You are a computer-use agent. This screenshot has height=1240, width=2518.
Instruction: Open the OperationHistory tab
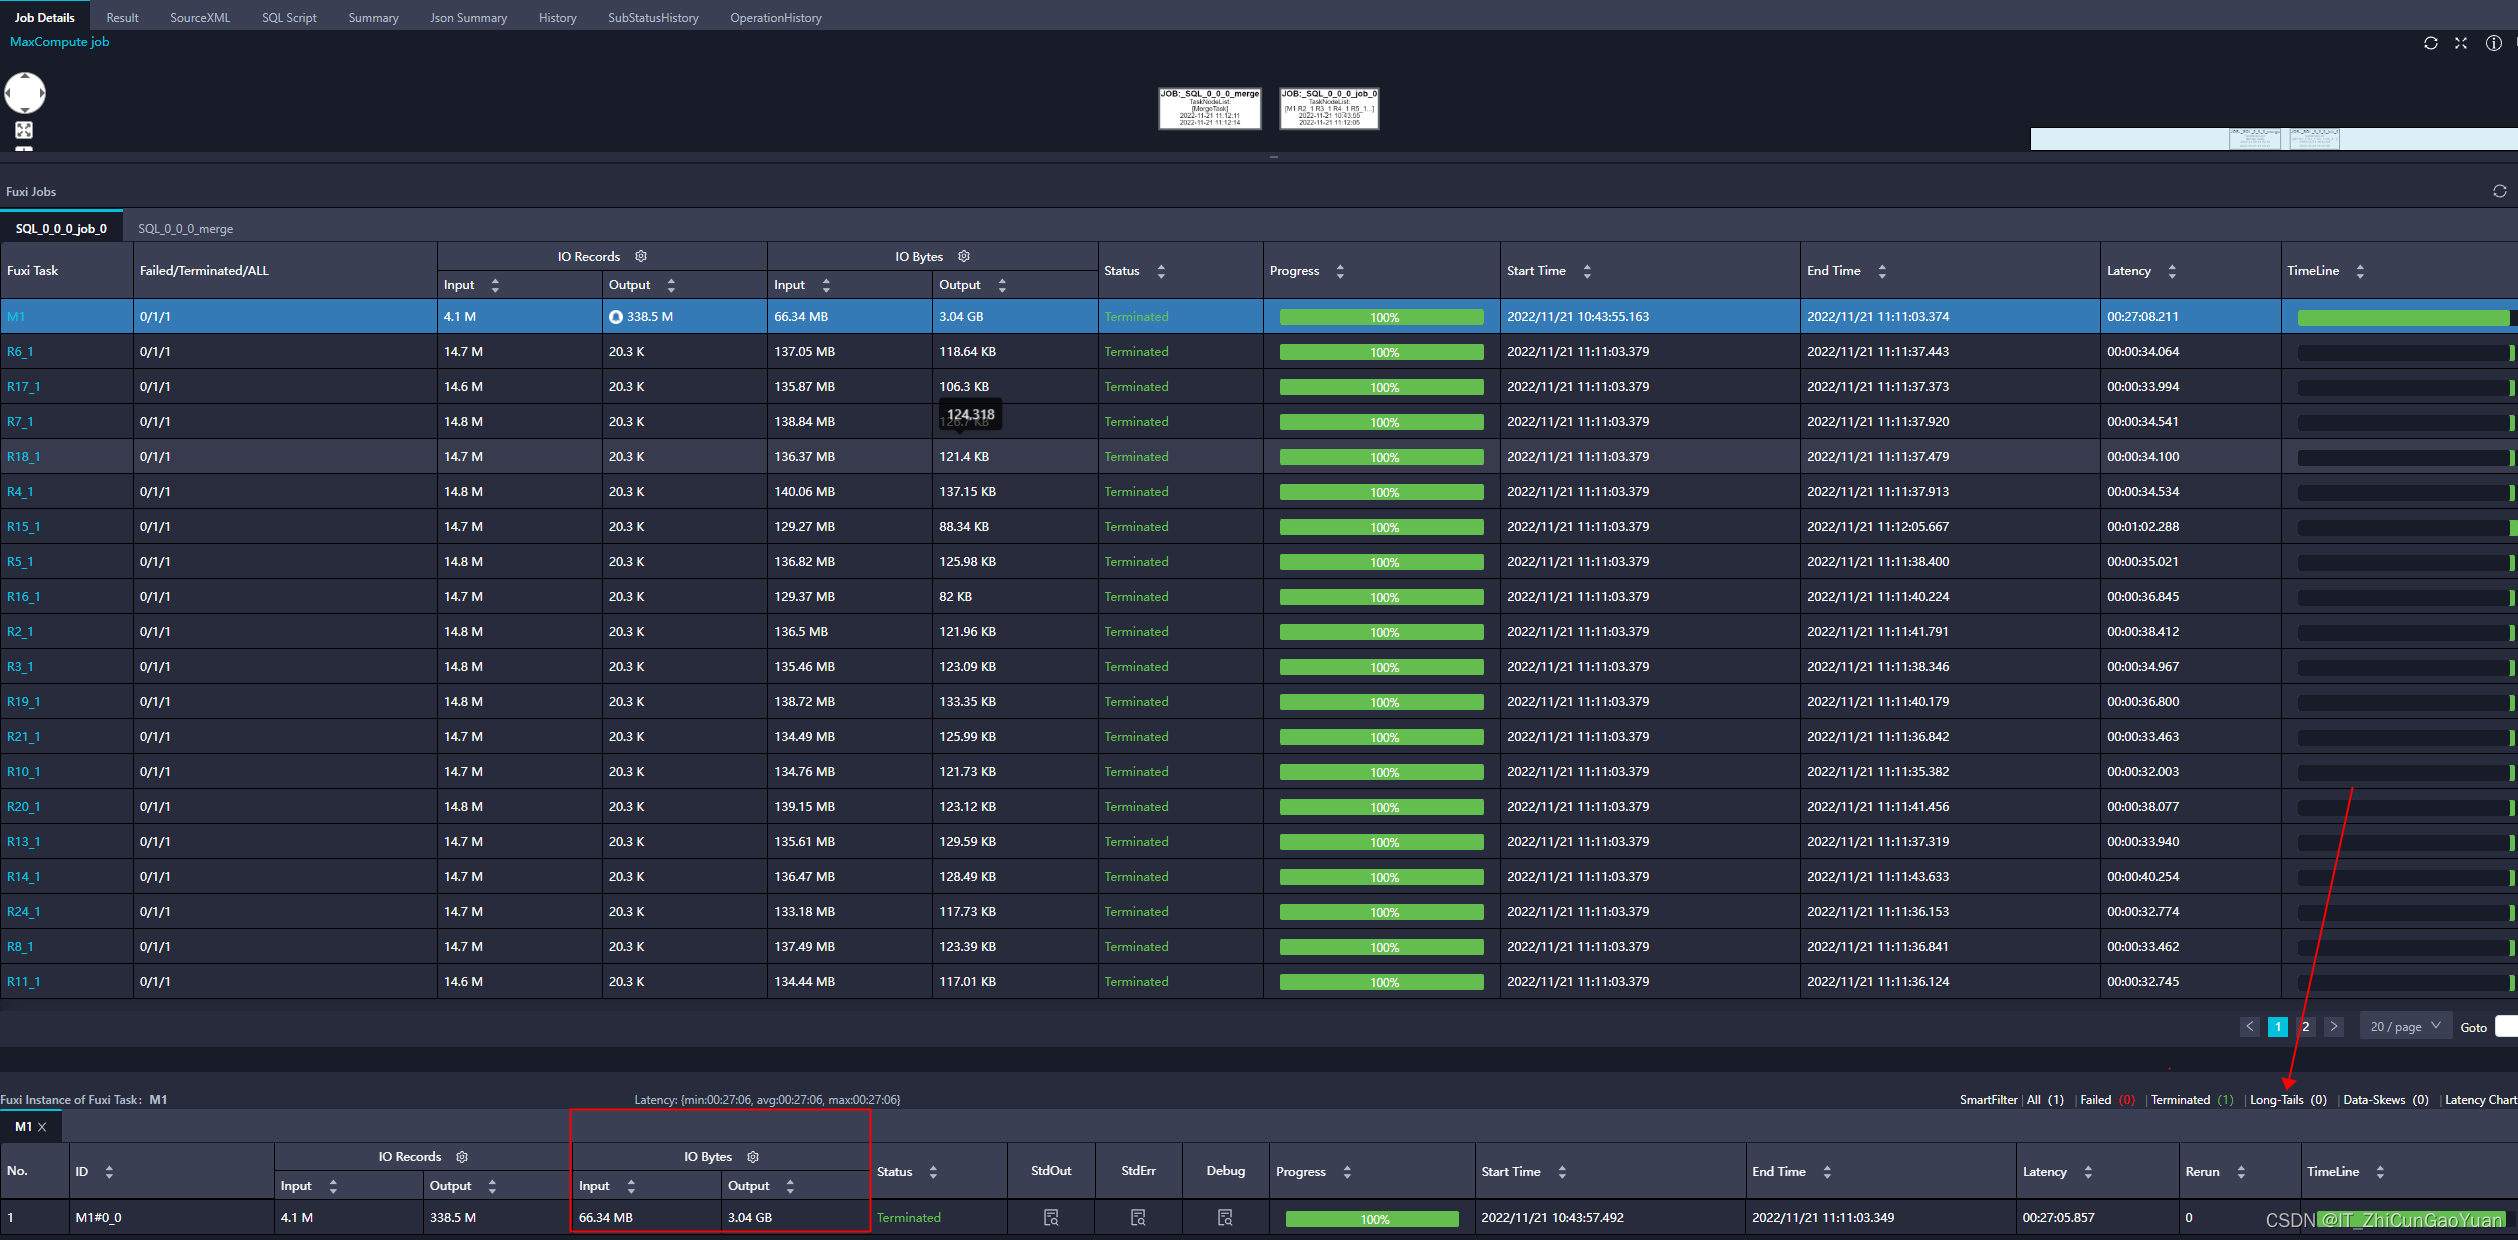tap(776, 17)
